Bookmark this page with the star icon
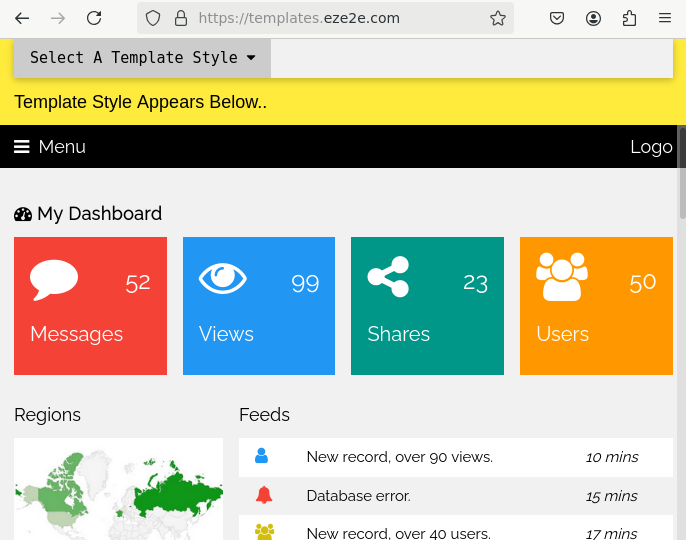The image size is (686, 540). (x=498, y=18)
